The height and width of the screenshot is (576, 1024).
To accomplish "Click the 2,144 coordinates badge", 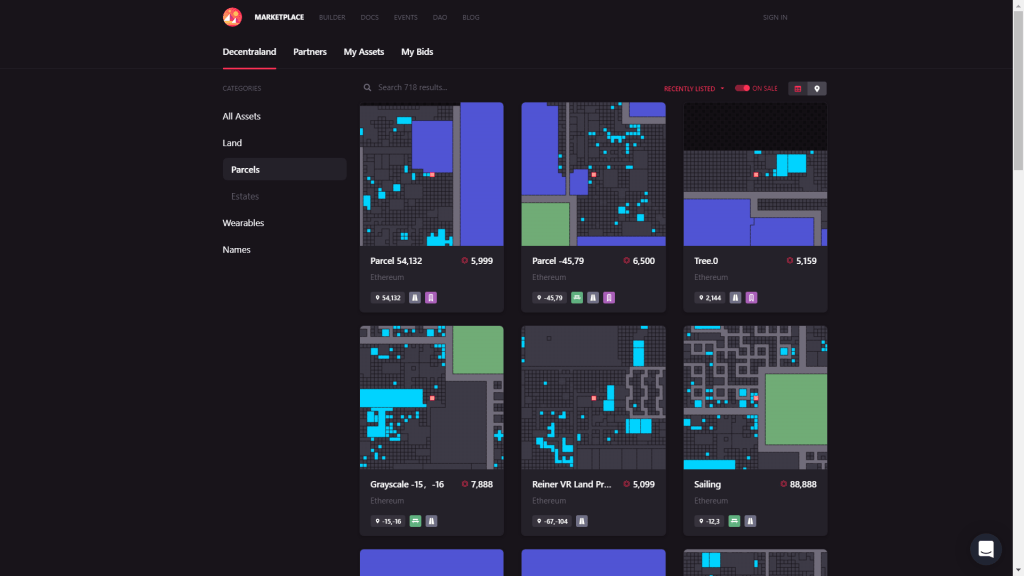I will pos(710,298).
